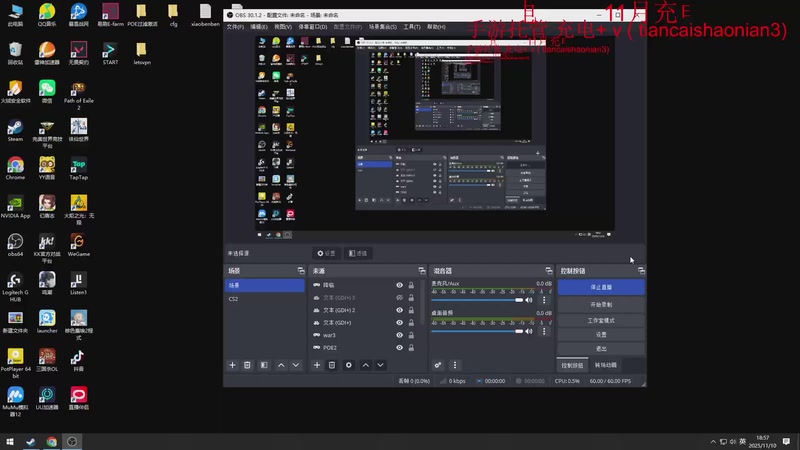Hide the POE2 source with its eye icon
The height and width of the screenshot is (450, 800).
coord(399,347)
